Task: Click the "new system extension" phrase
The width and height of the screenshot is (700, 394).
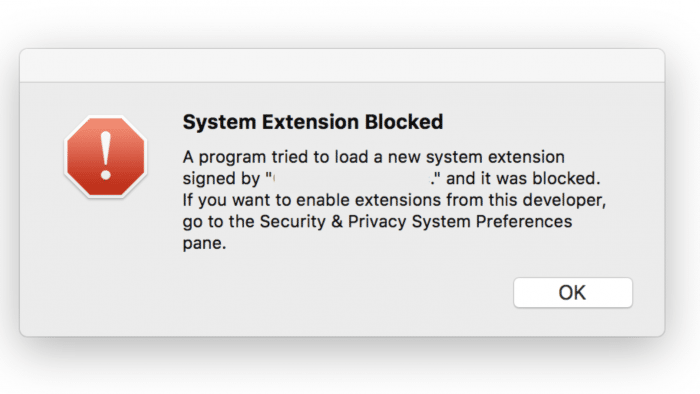Action: (476, 157)
